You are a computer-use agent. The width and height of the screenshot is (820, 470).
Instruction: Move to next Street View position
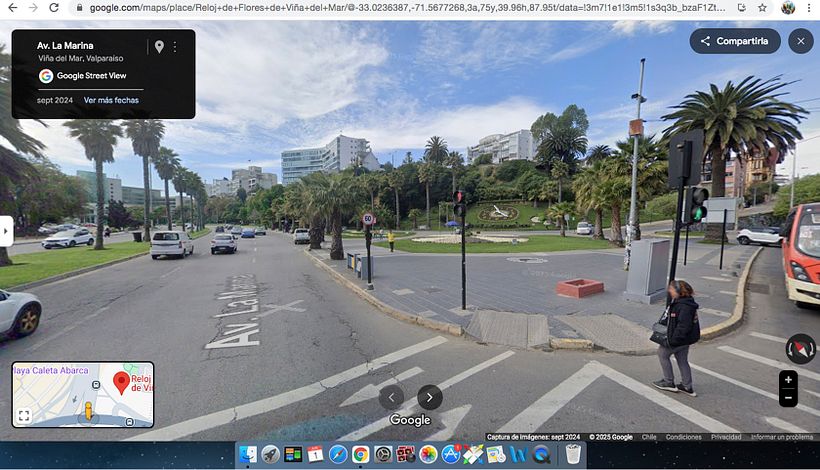(x=430, y=398)
